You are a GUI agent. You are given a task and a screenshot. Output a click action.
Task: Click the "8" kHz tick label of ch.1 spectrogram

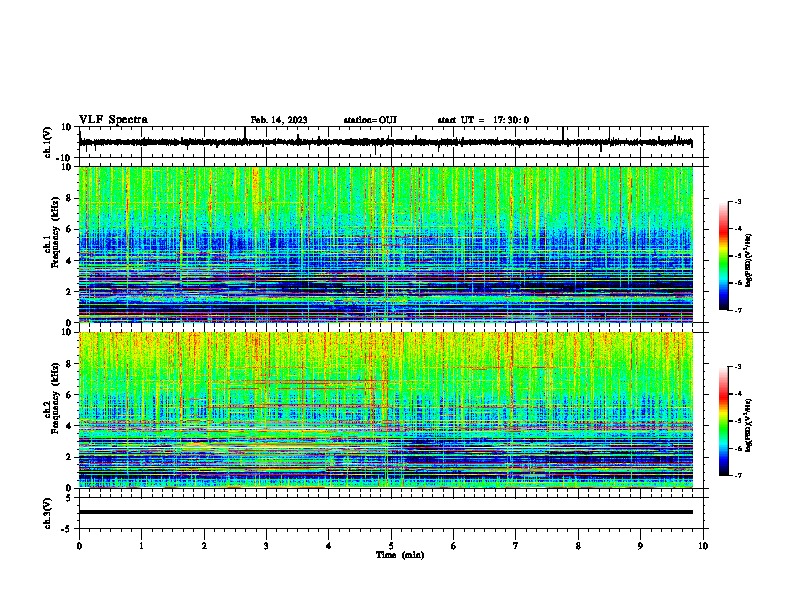69,198
